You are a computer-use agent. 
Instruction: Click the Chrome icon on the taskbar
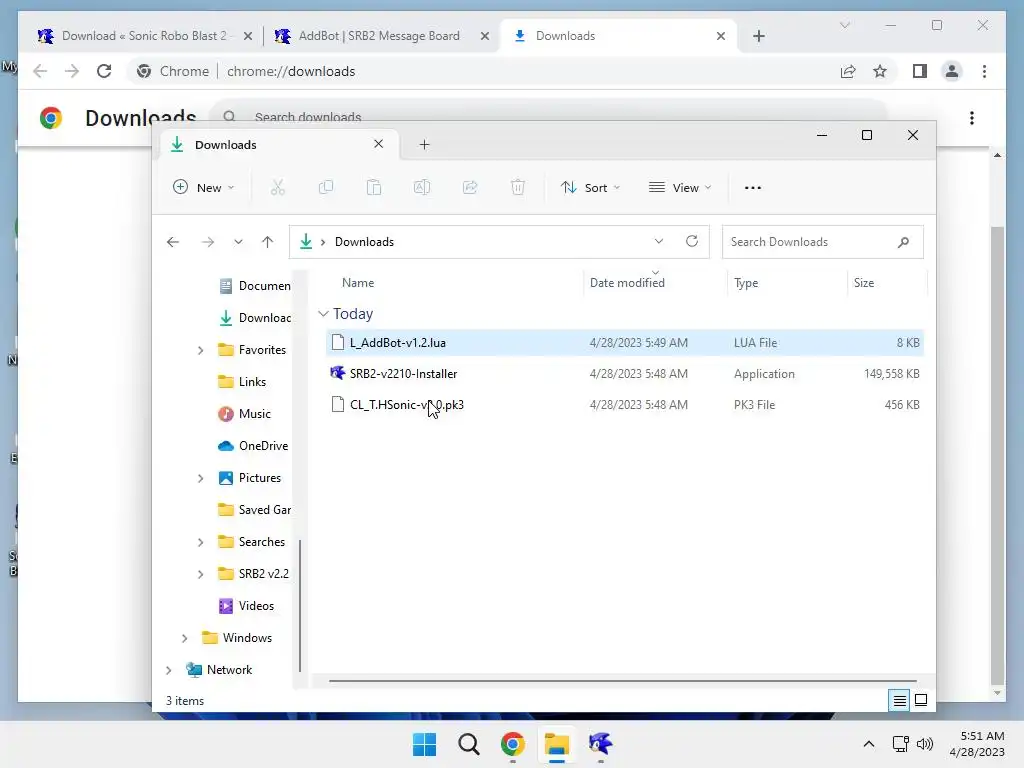pos(513,744)
